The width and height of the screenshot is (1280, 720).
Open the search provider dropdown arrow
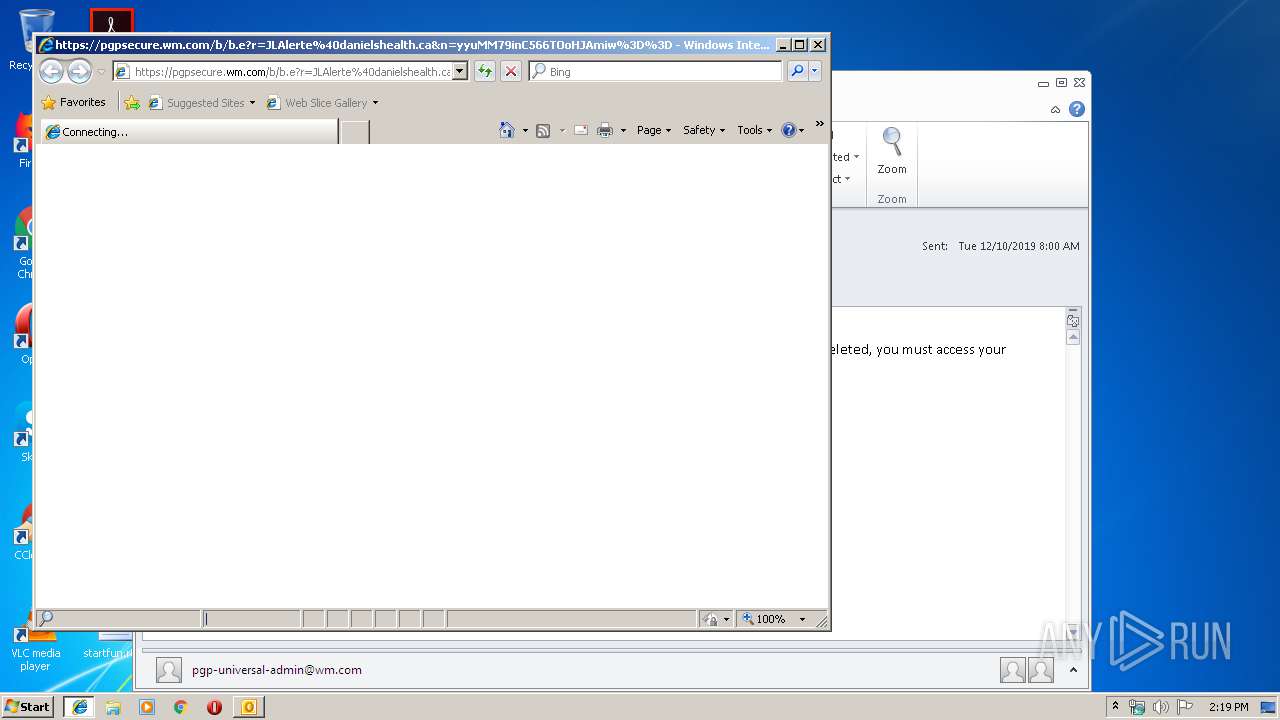tap(815, 71)
